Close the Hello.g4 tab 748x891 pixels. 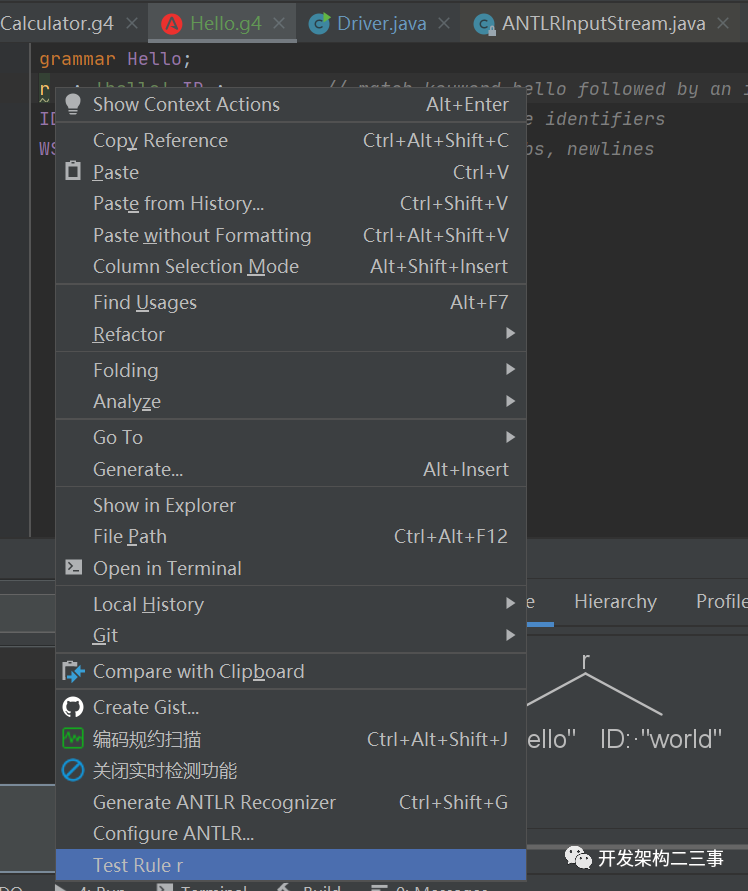(x=279, y=23)
